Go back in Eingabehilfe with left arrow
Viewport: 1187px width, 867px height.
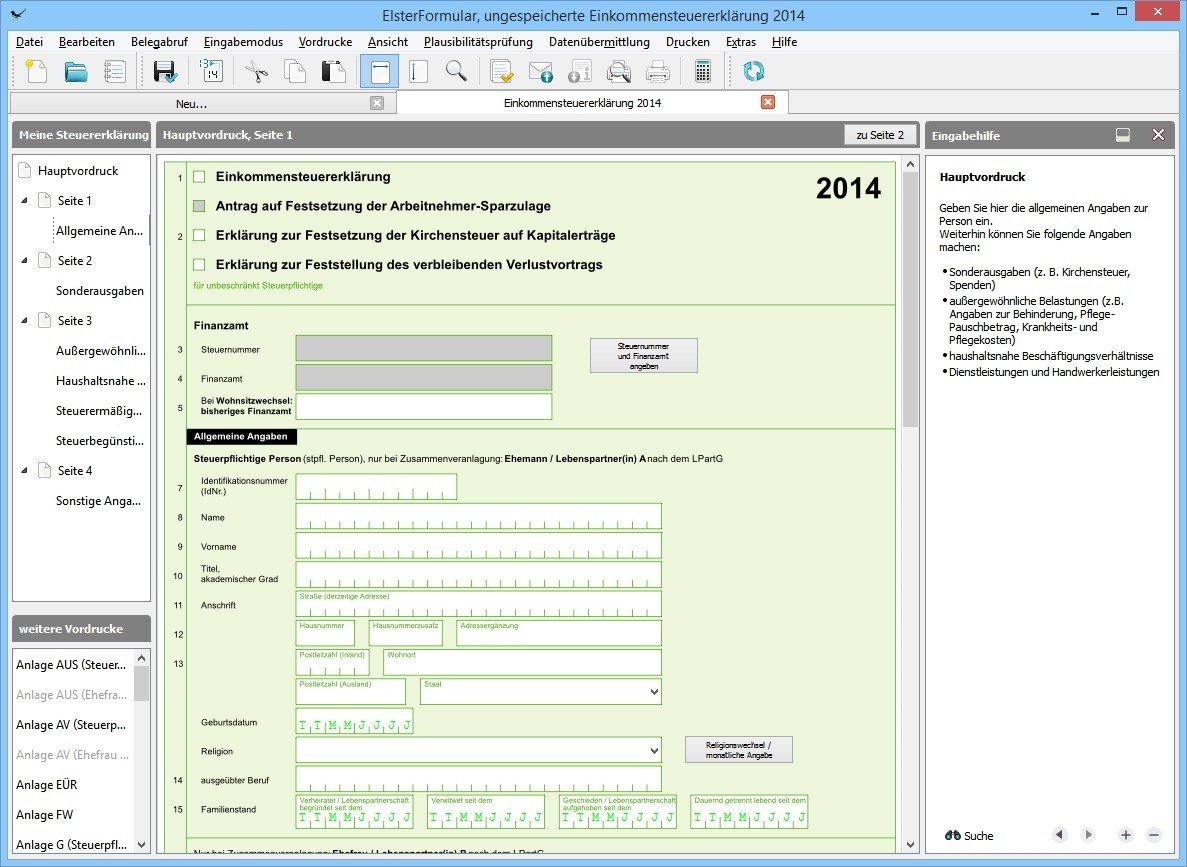(1059, 834)
